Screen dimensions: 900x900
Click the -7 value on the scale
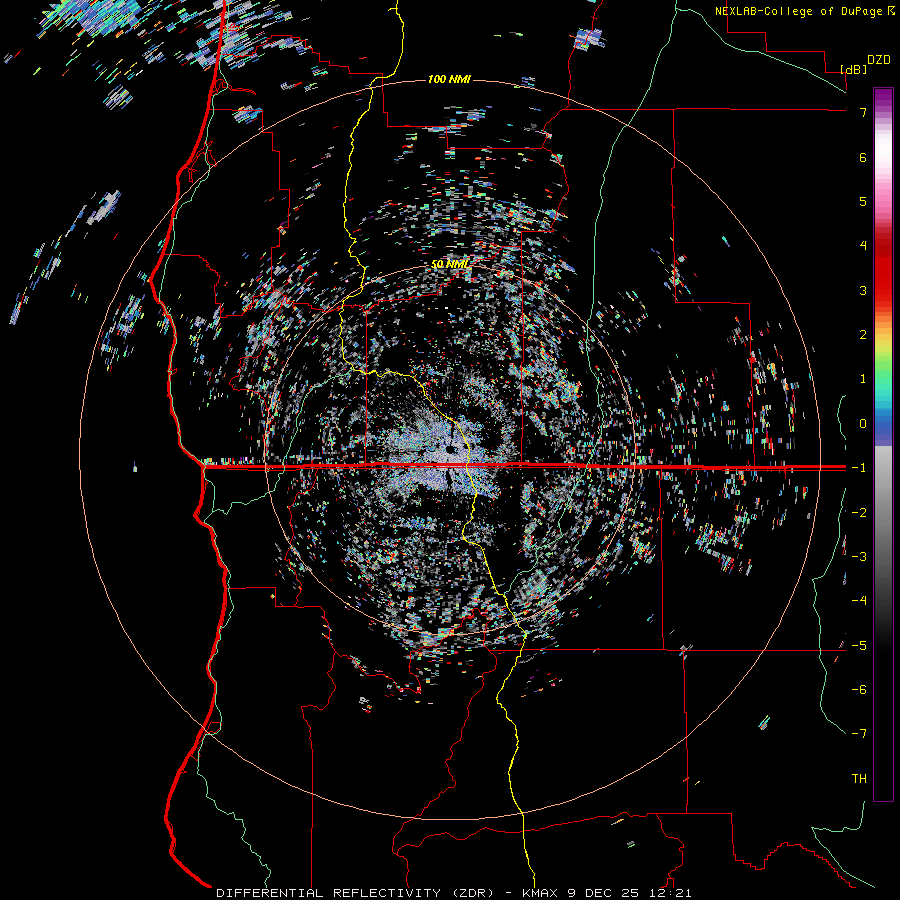(859, 734)
